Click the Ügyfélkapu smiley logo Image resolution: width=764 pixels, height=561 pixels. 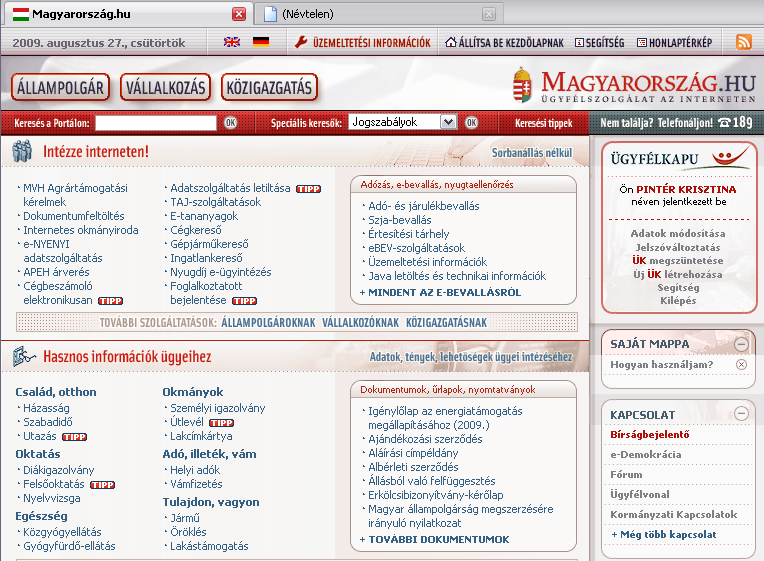click(730, 158)
